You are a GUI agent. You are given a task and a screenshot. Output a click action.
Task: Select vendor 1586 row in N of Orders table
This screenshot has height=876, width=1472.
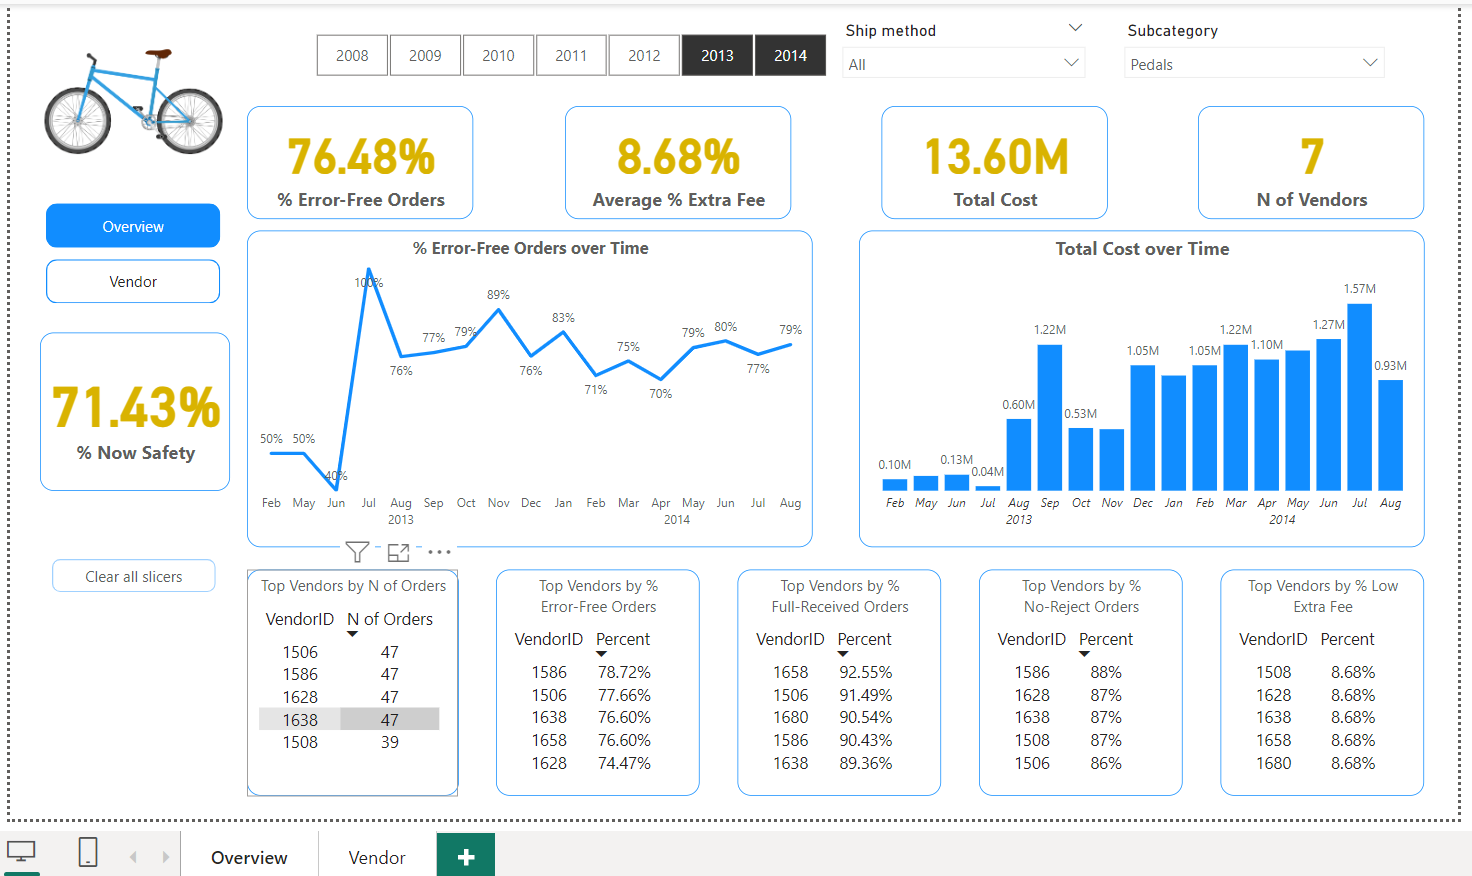(349, 674)
